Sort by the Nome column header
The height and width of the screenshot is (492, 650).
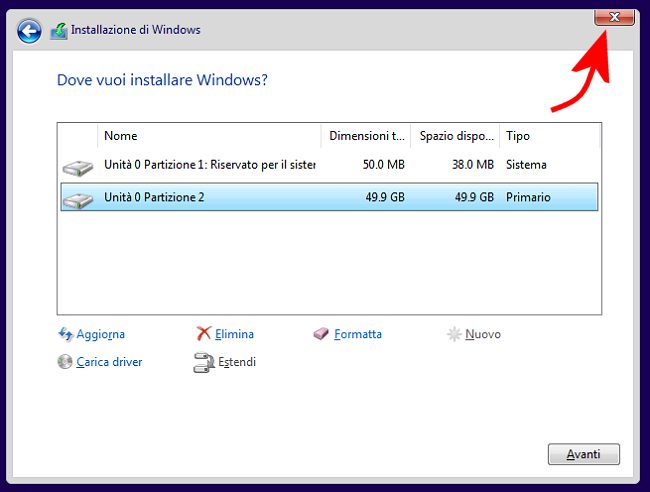click(x=209, y=136)
